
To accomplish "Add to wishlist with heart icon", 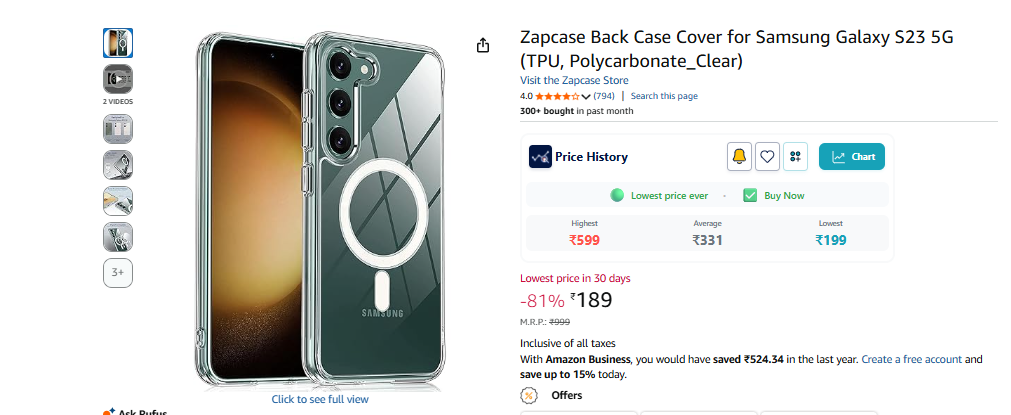I will [x=767, y=157].
